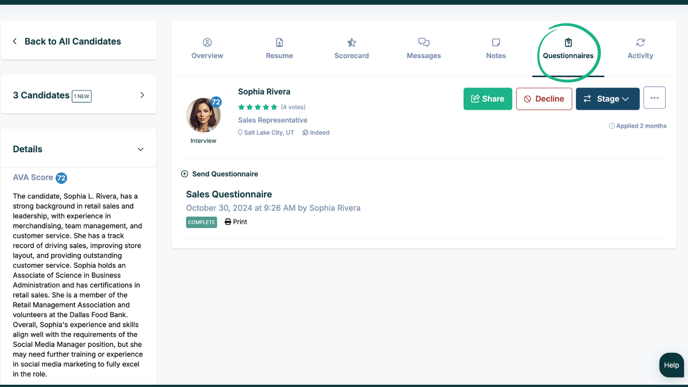688x387 pixels.
Task: Open the Scorecard star icon tab
Action: [351, 43]
